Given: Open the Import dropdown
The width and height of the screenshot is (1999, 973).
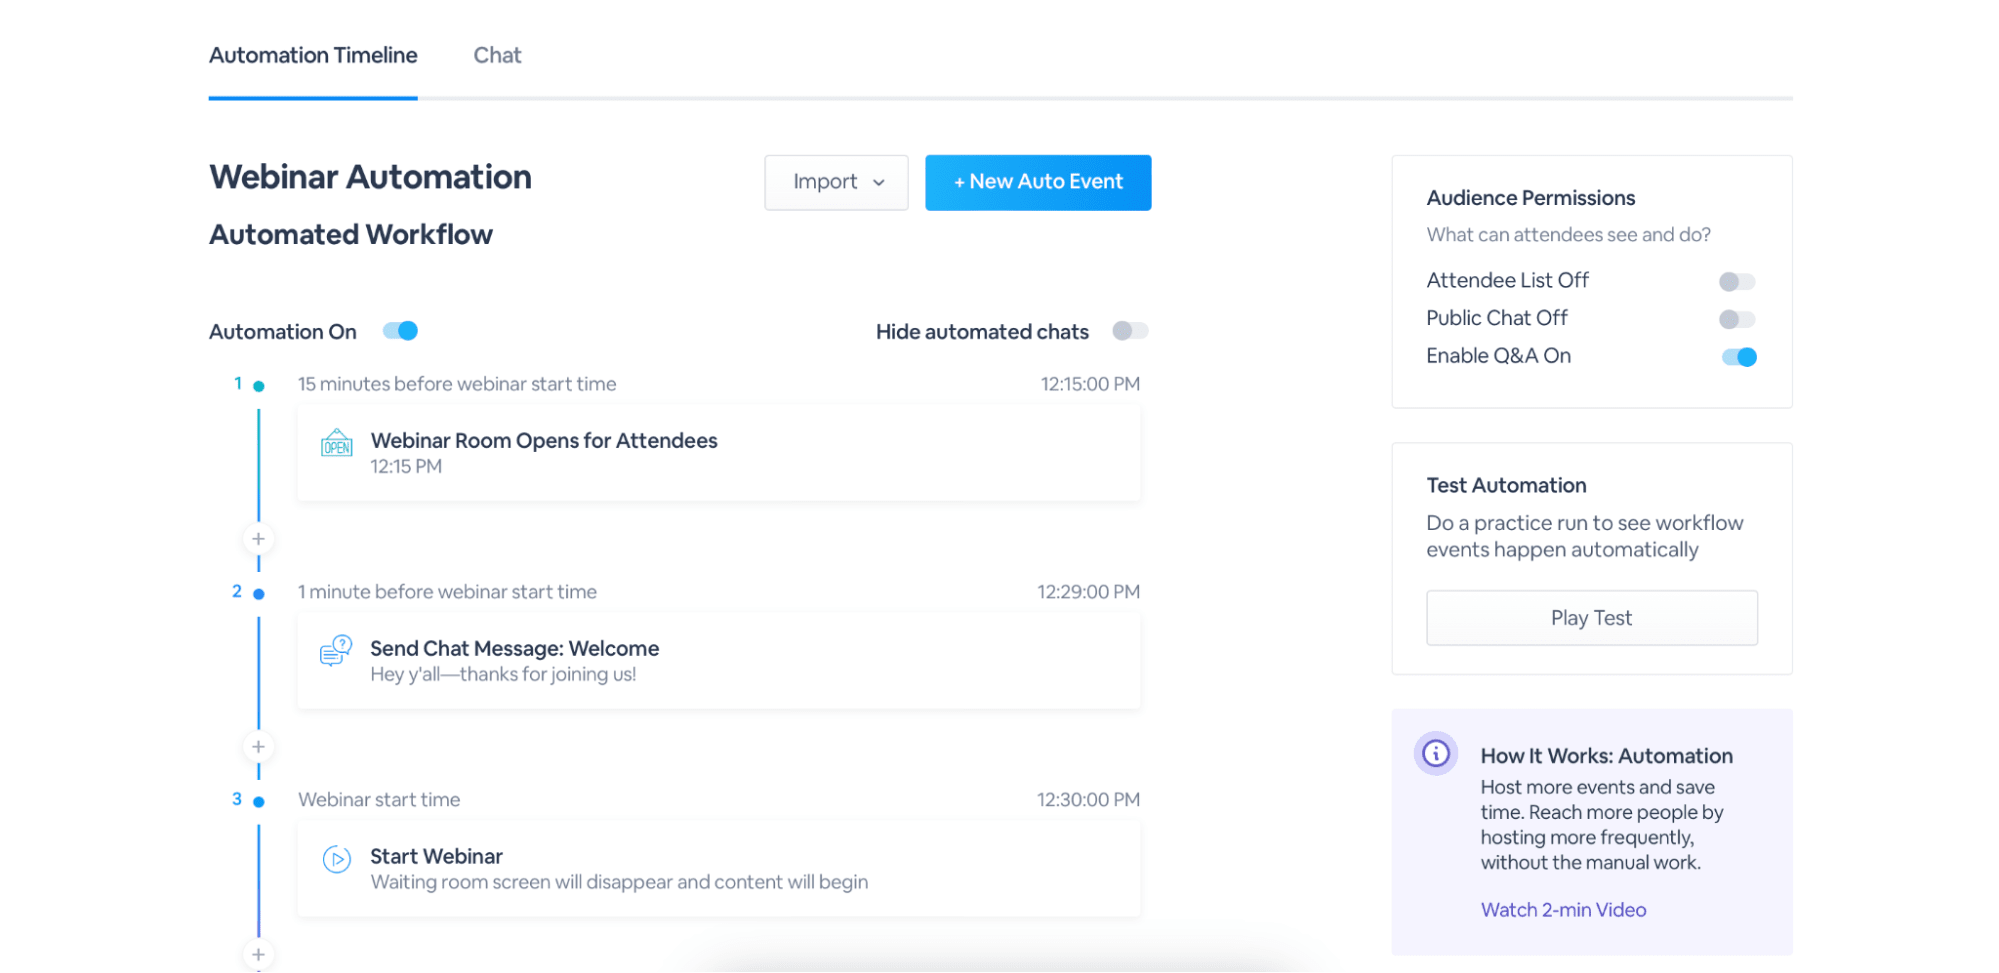Looking at the screenshot, I should pyautogui.click(x=836, y=183).
